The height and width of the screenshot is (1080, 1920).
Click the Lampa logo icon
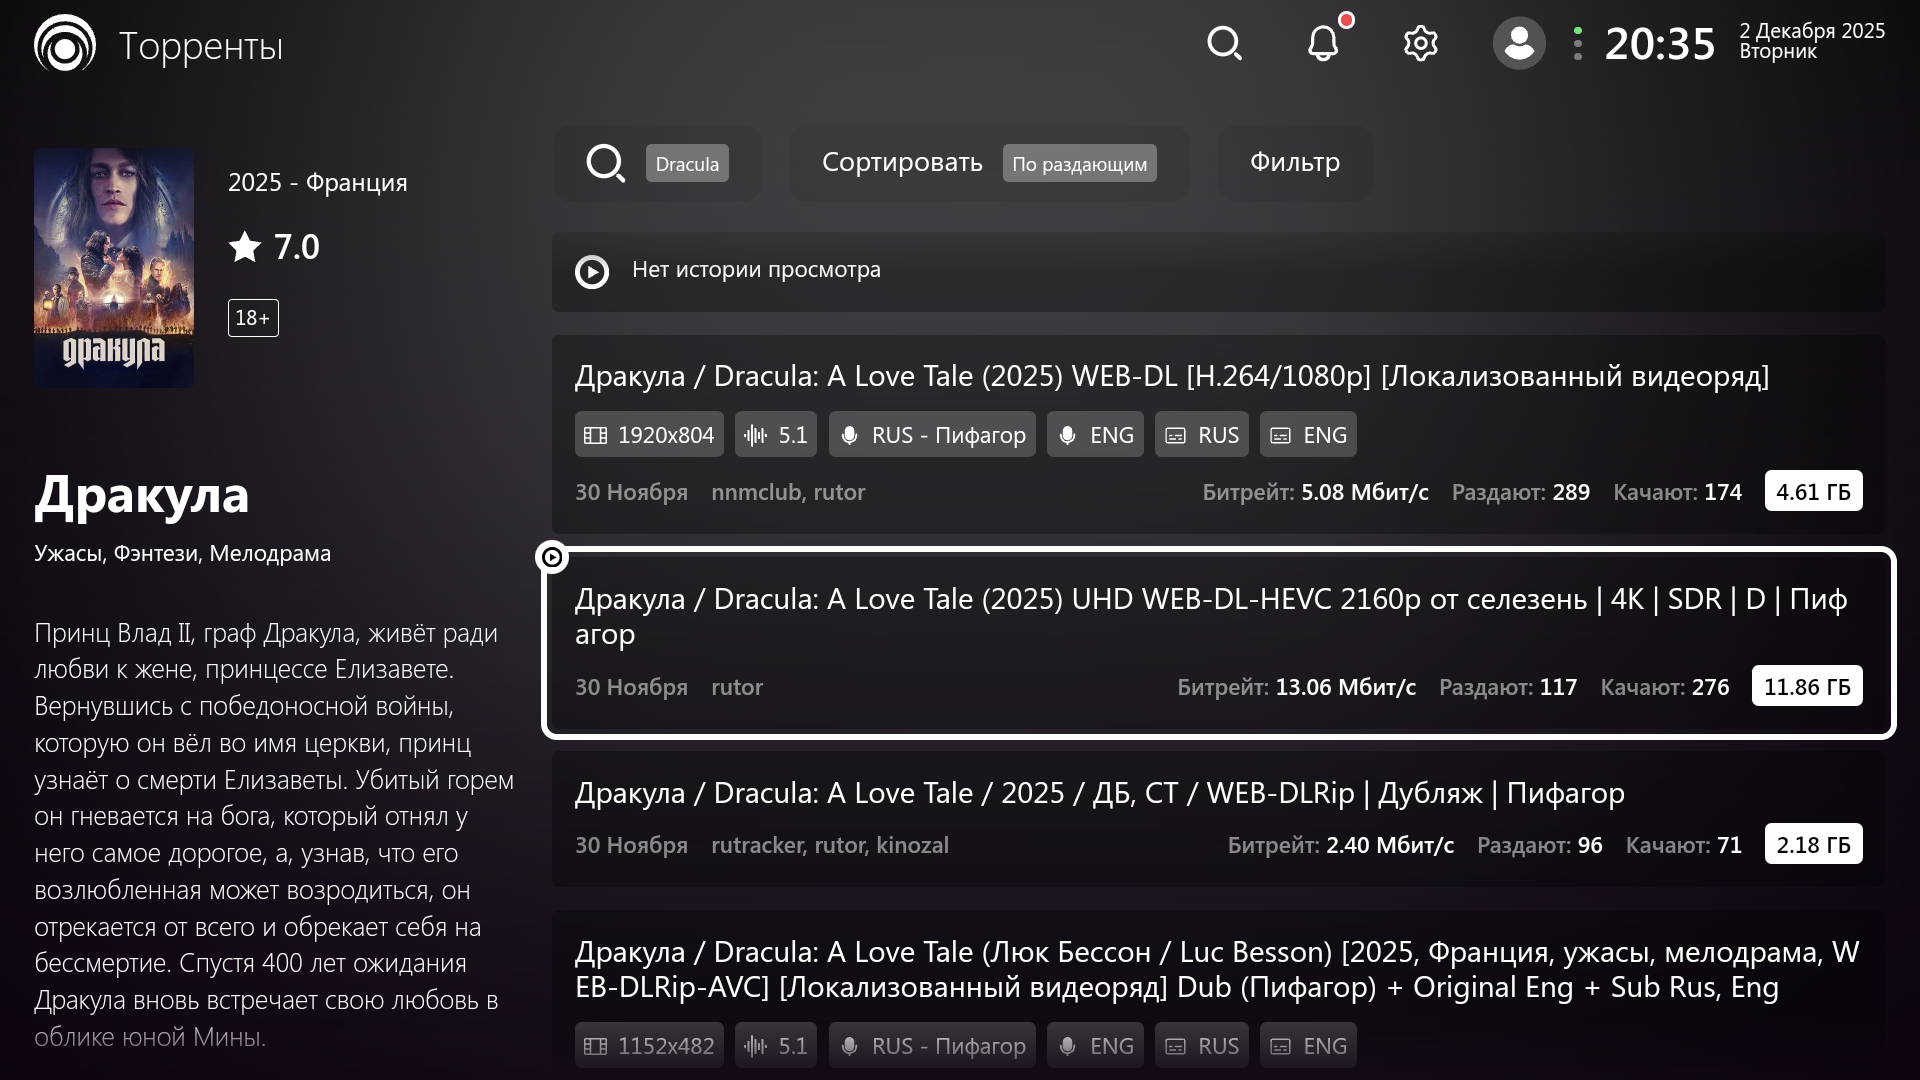coord(65,44)
